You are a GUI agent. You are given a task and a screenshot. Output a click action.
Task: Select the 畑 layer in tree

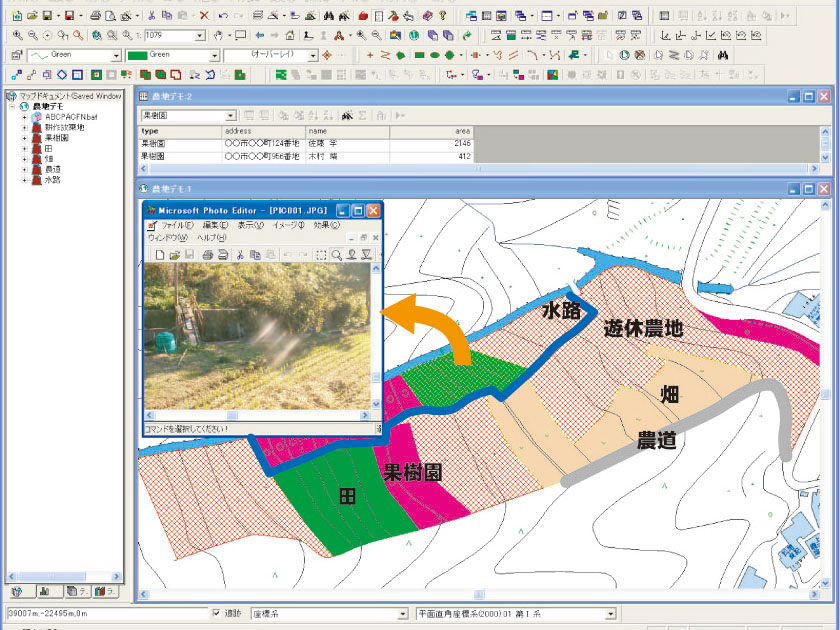49,159
